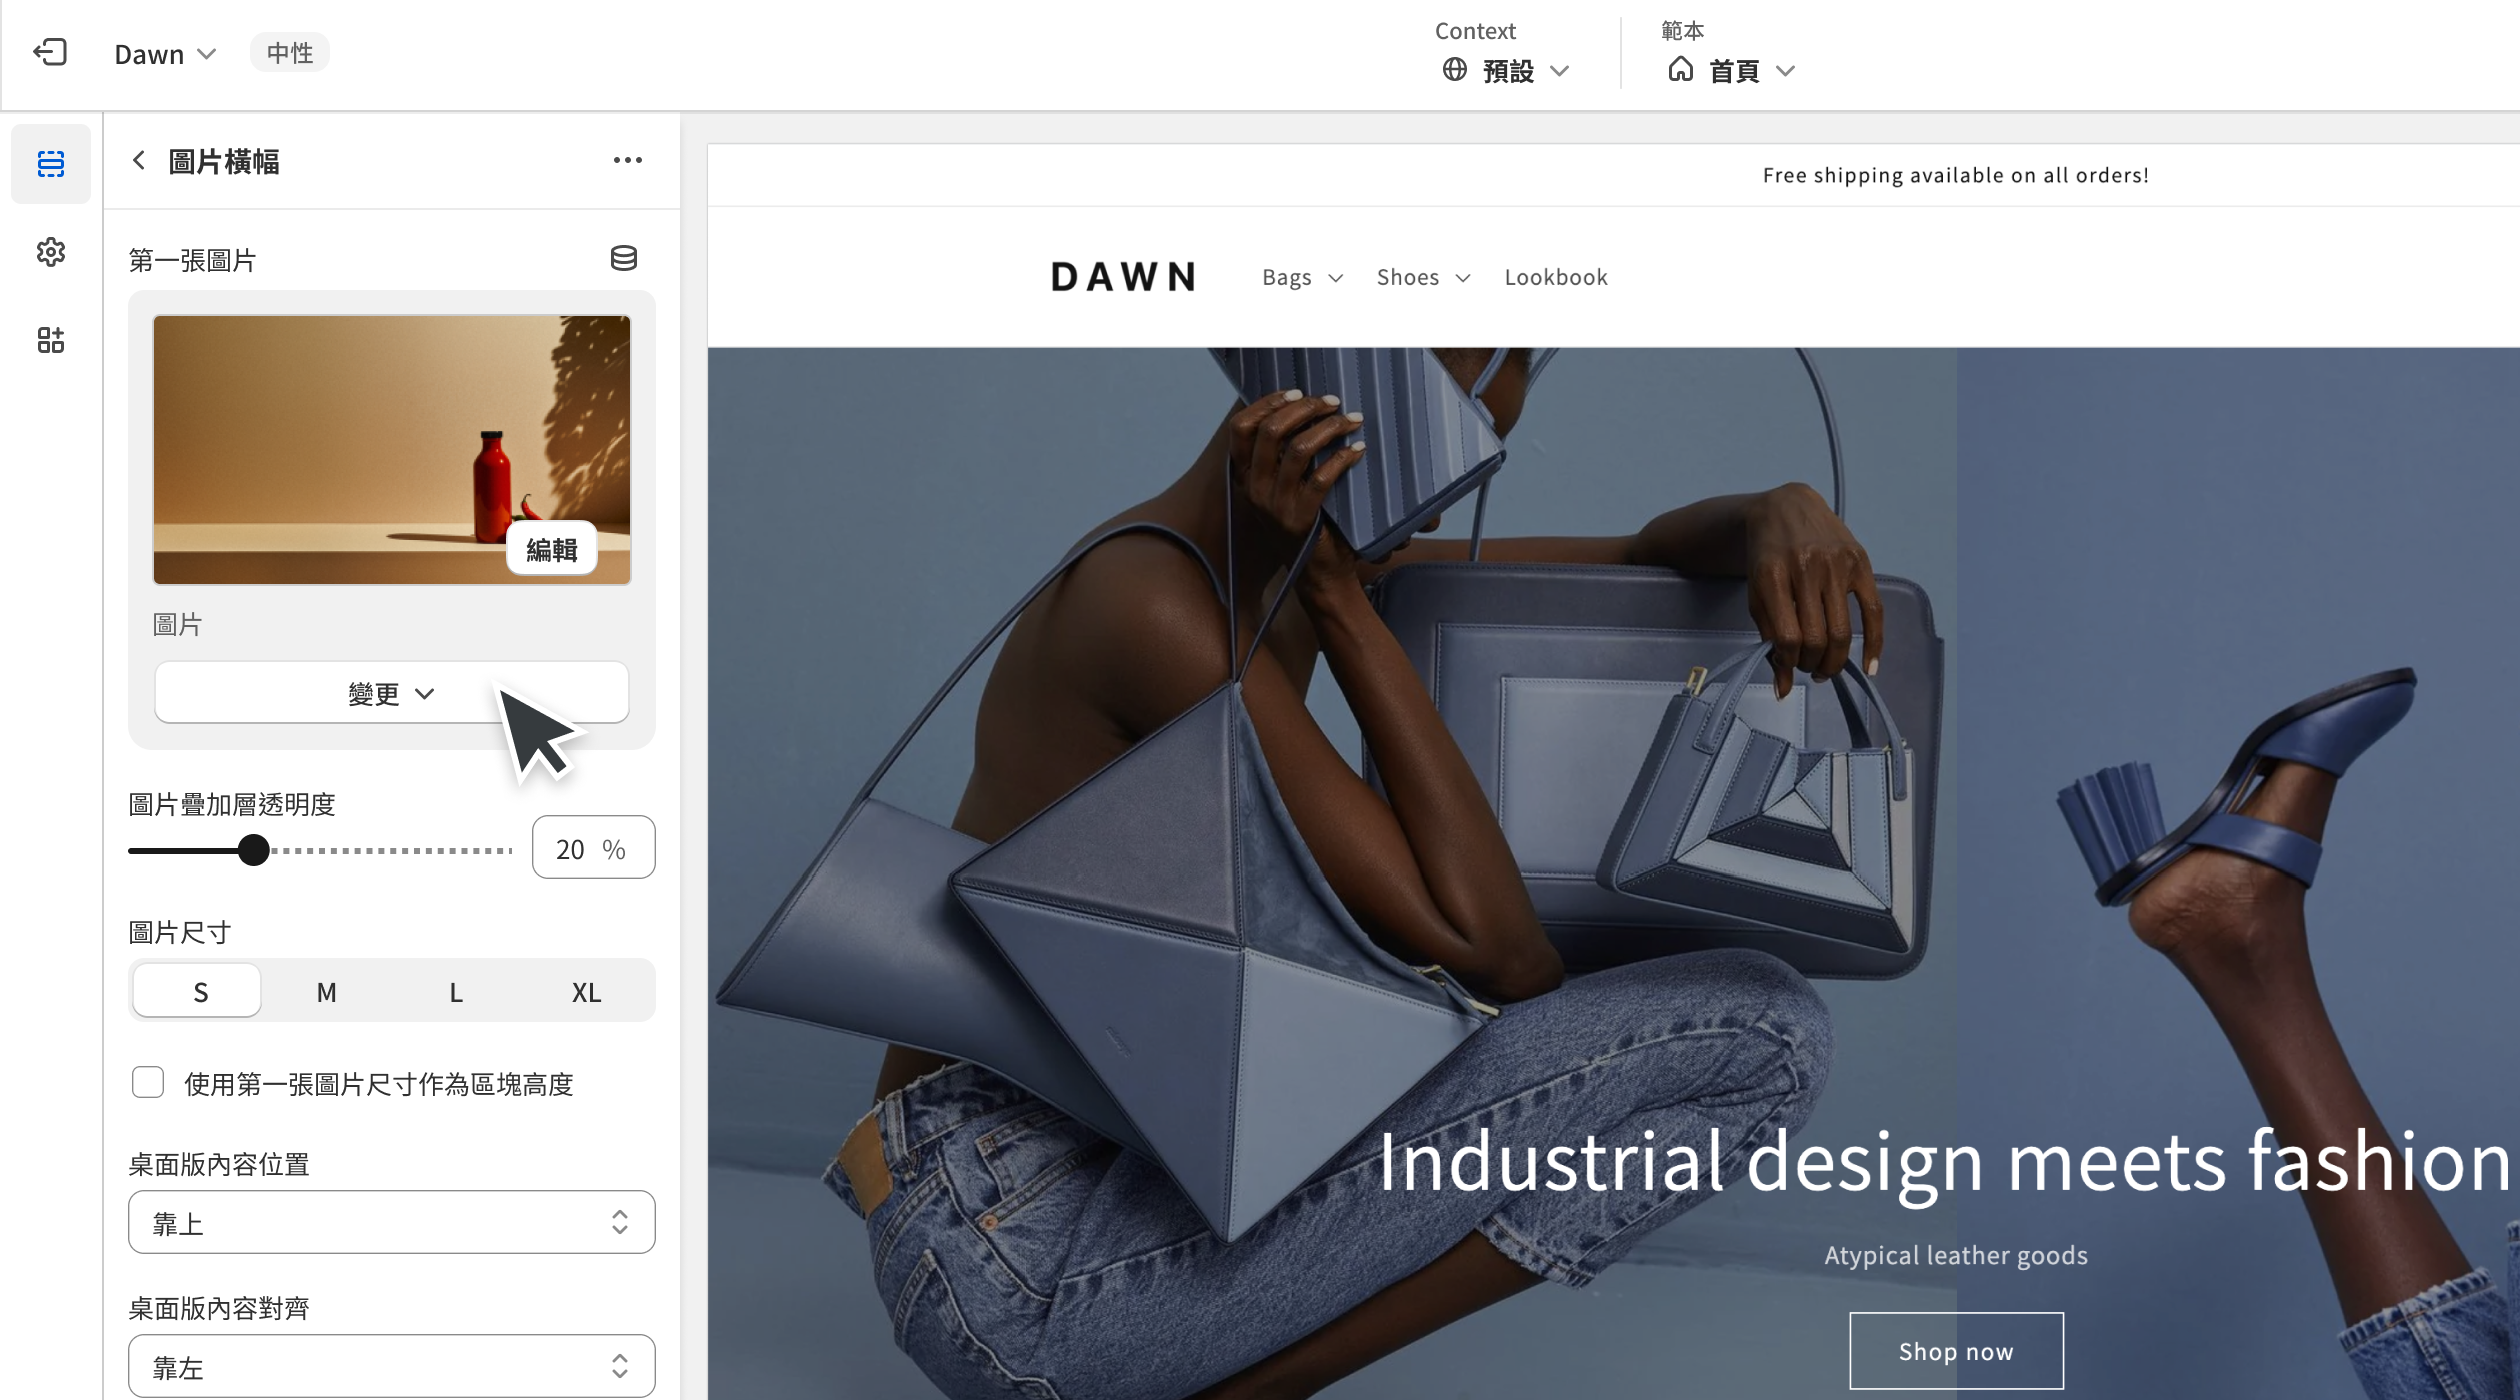Click the database/save icon for 第一張圖片

pos(622,259)
